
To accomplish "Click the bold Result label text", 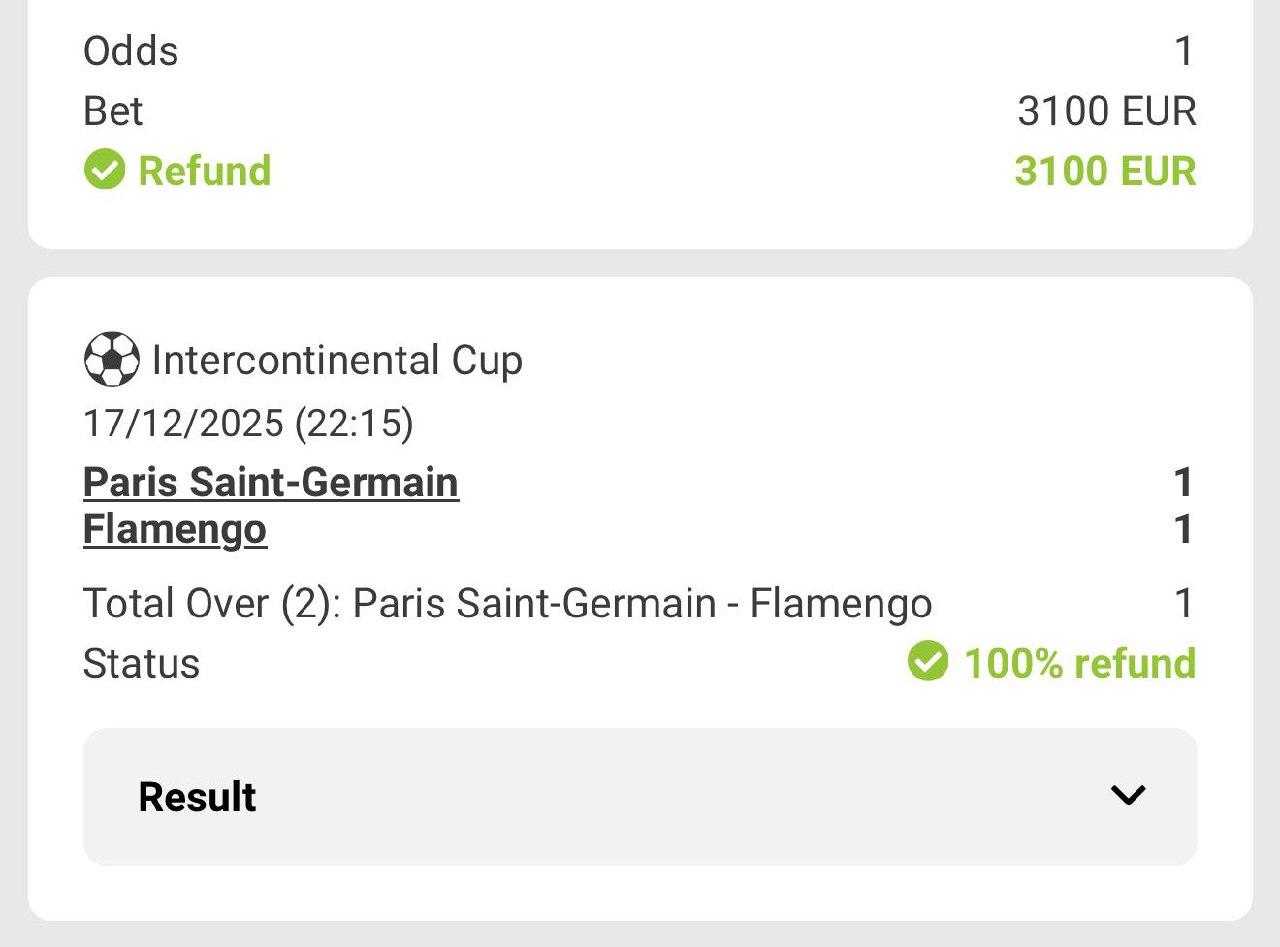I will 197,797.
